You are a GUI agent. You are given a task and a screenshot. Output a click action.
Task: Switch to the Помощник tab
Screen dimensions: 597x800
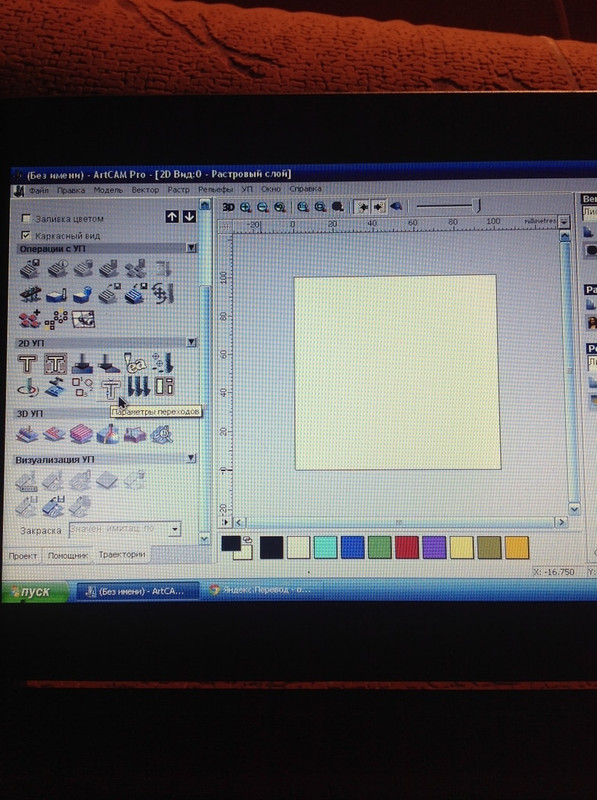tap(67, 555)
